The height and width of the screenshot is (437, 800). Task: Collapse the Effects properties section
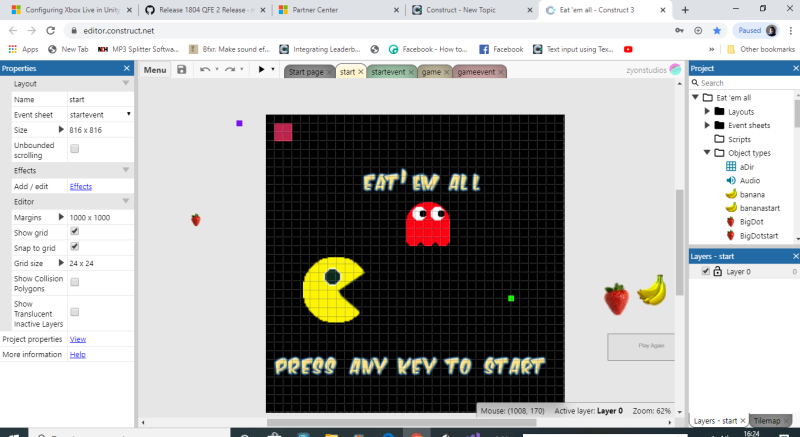[126, 170]
